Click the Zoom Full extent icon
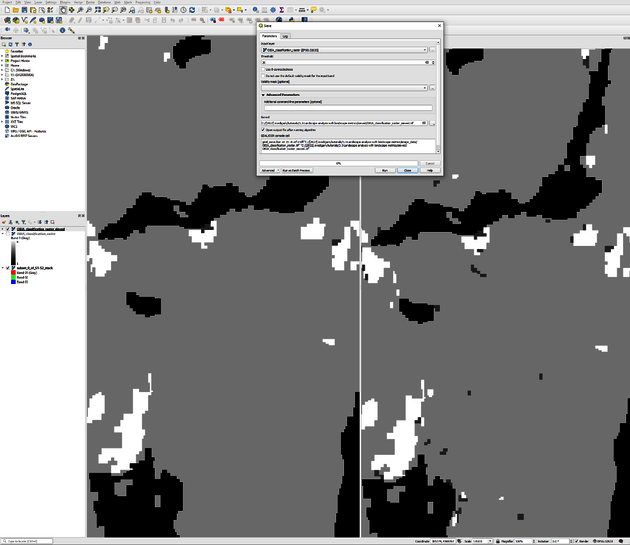Image resolution: width=630 pixels, height=545 pixels. pos(98,10)
